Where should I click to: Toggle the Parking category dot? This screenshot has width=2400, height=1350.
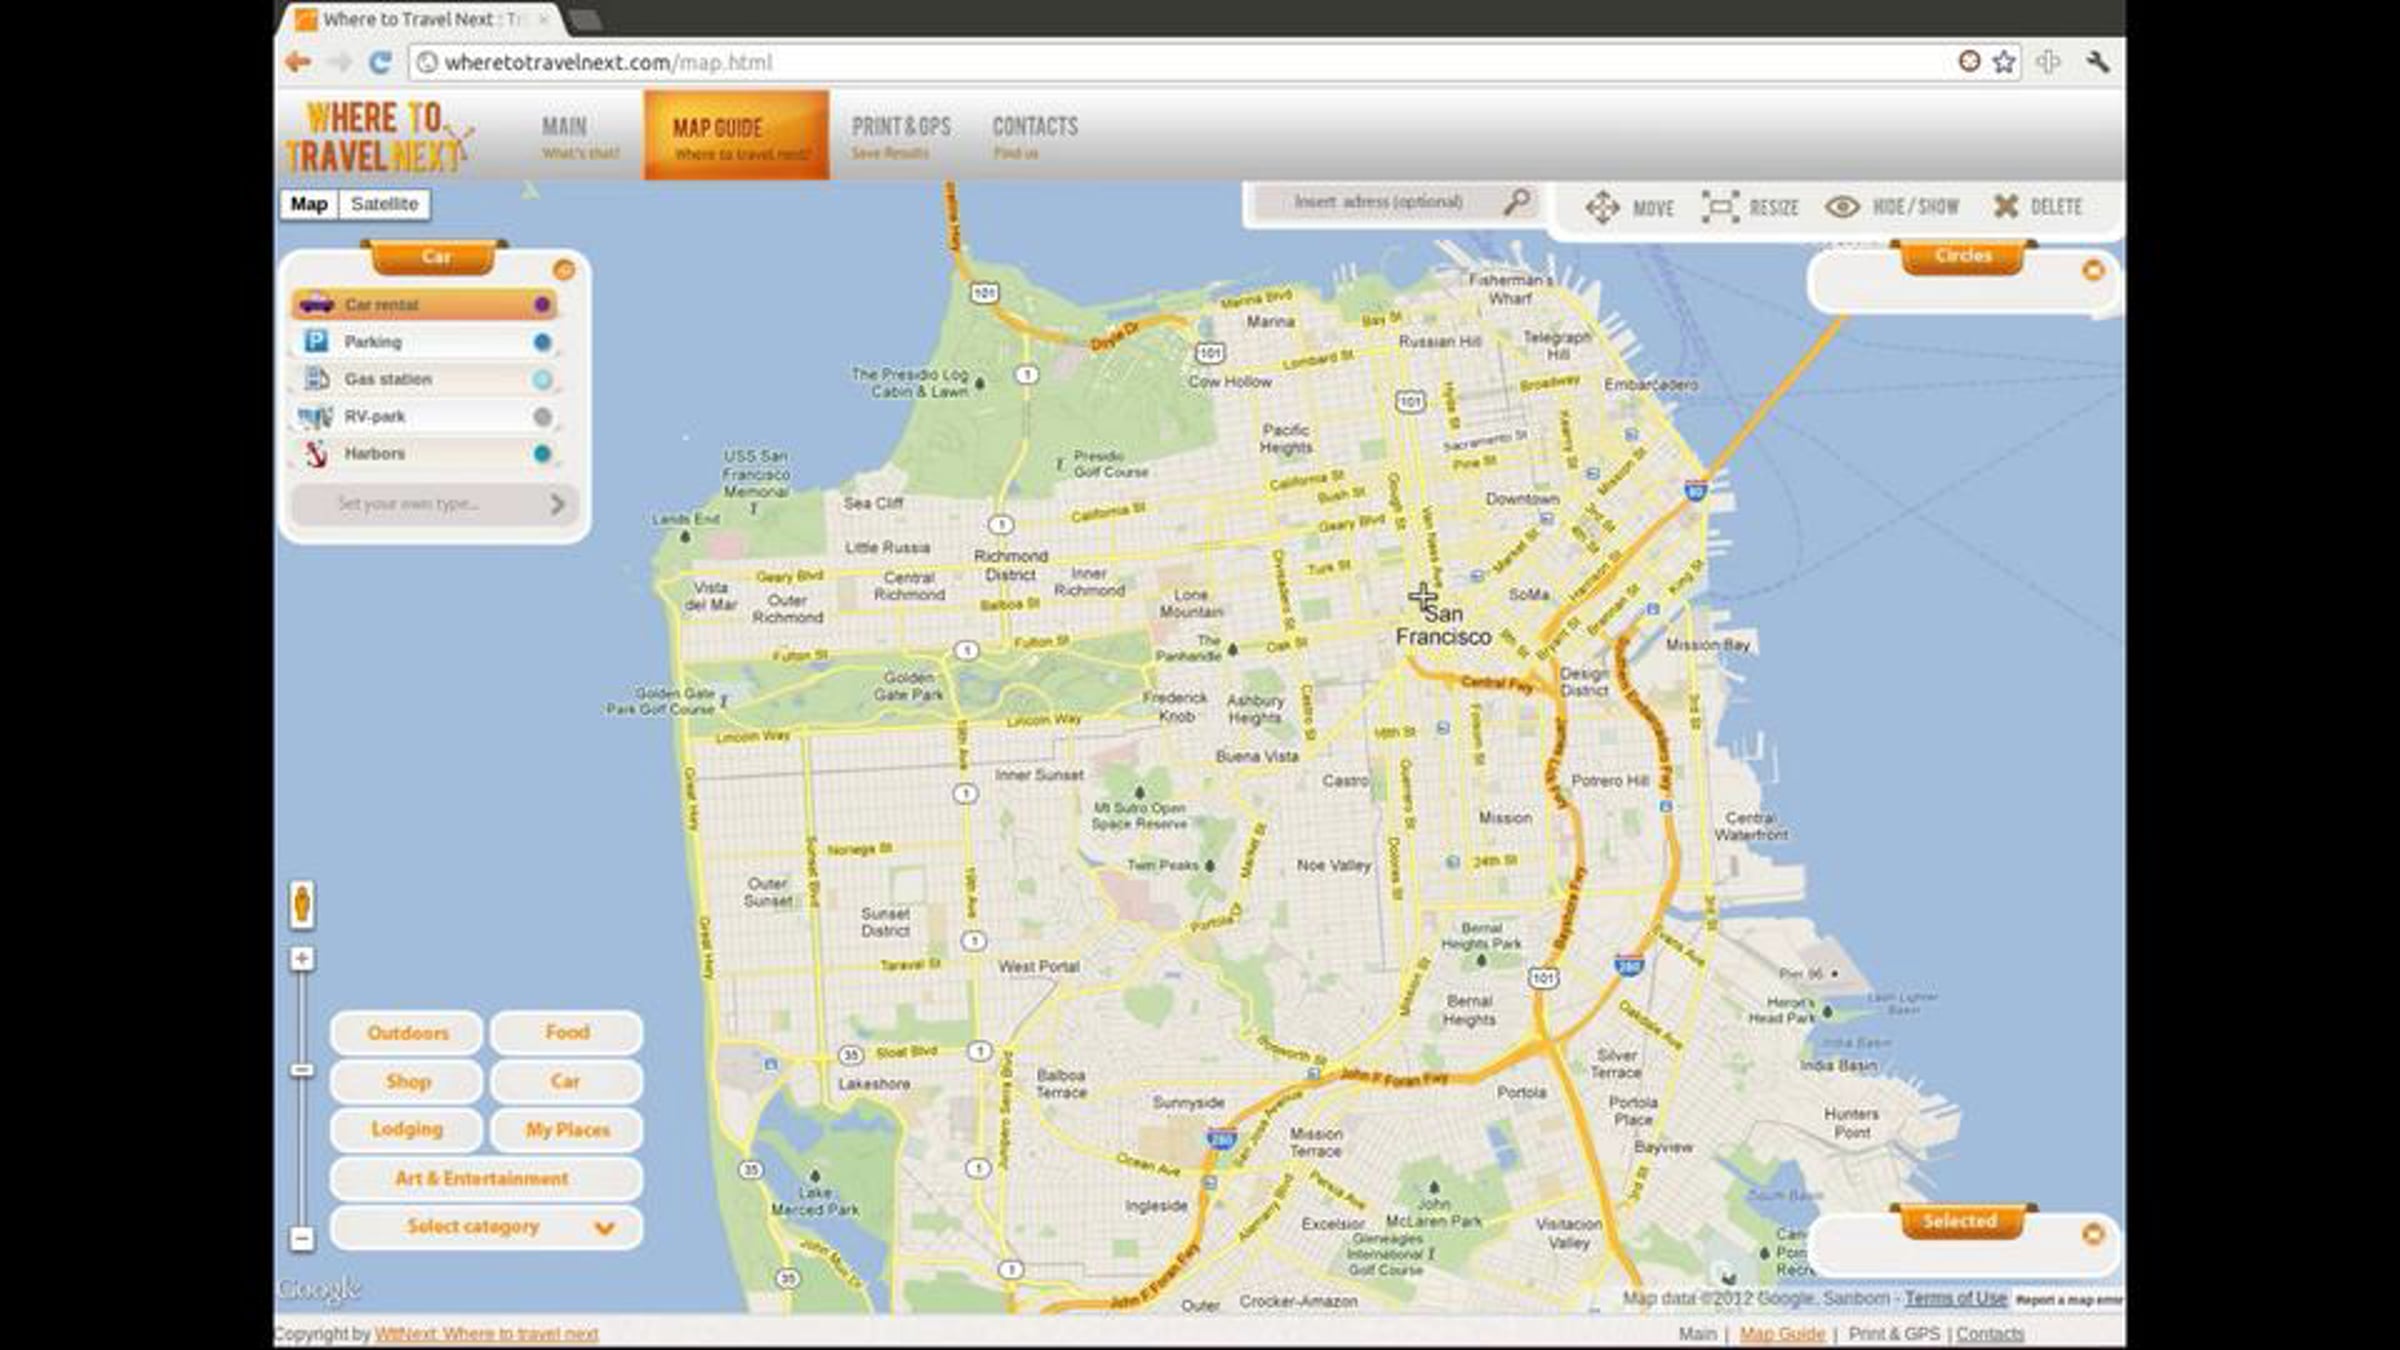(542, 342)
